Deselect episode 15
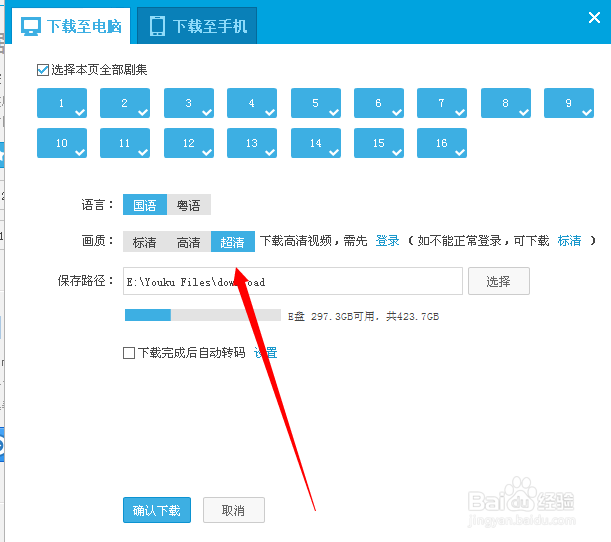This screenshot has width=611, height=542. coord(379,143)
